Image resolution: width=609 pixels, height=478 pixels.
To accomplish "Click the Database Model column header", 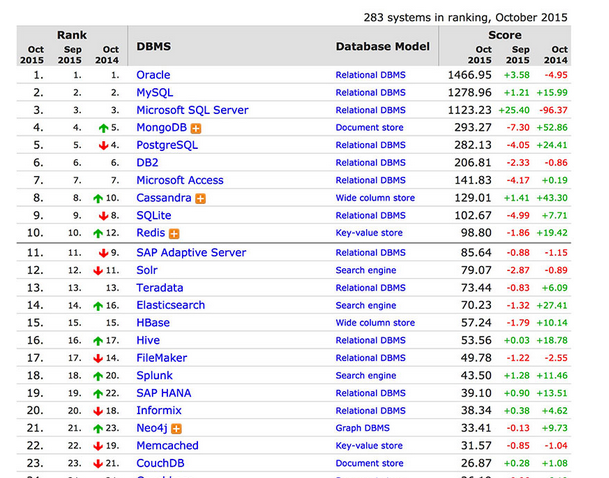I will 383,47.
